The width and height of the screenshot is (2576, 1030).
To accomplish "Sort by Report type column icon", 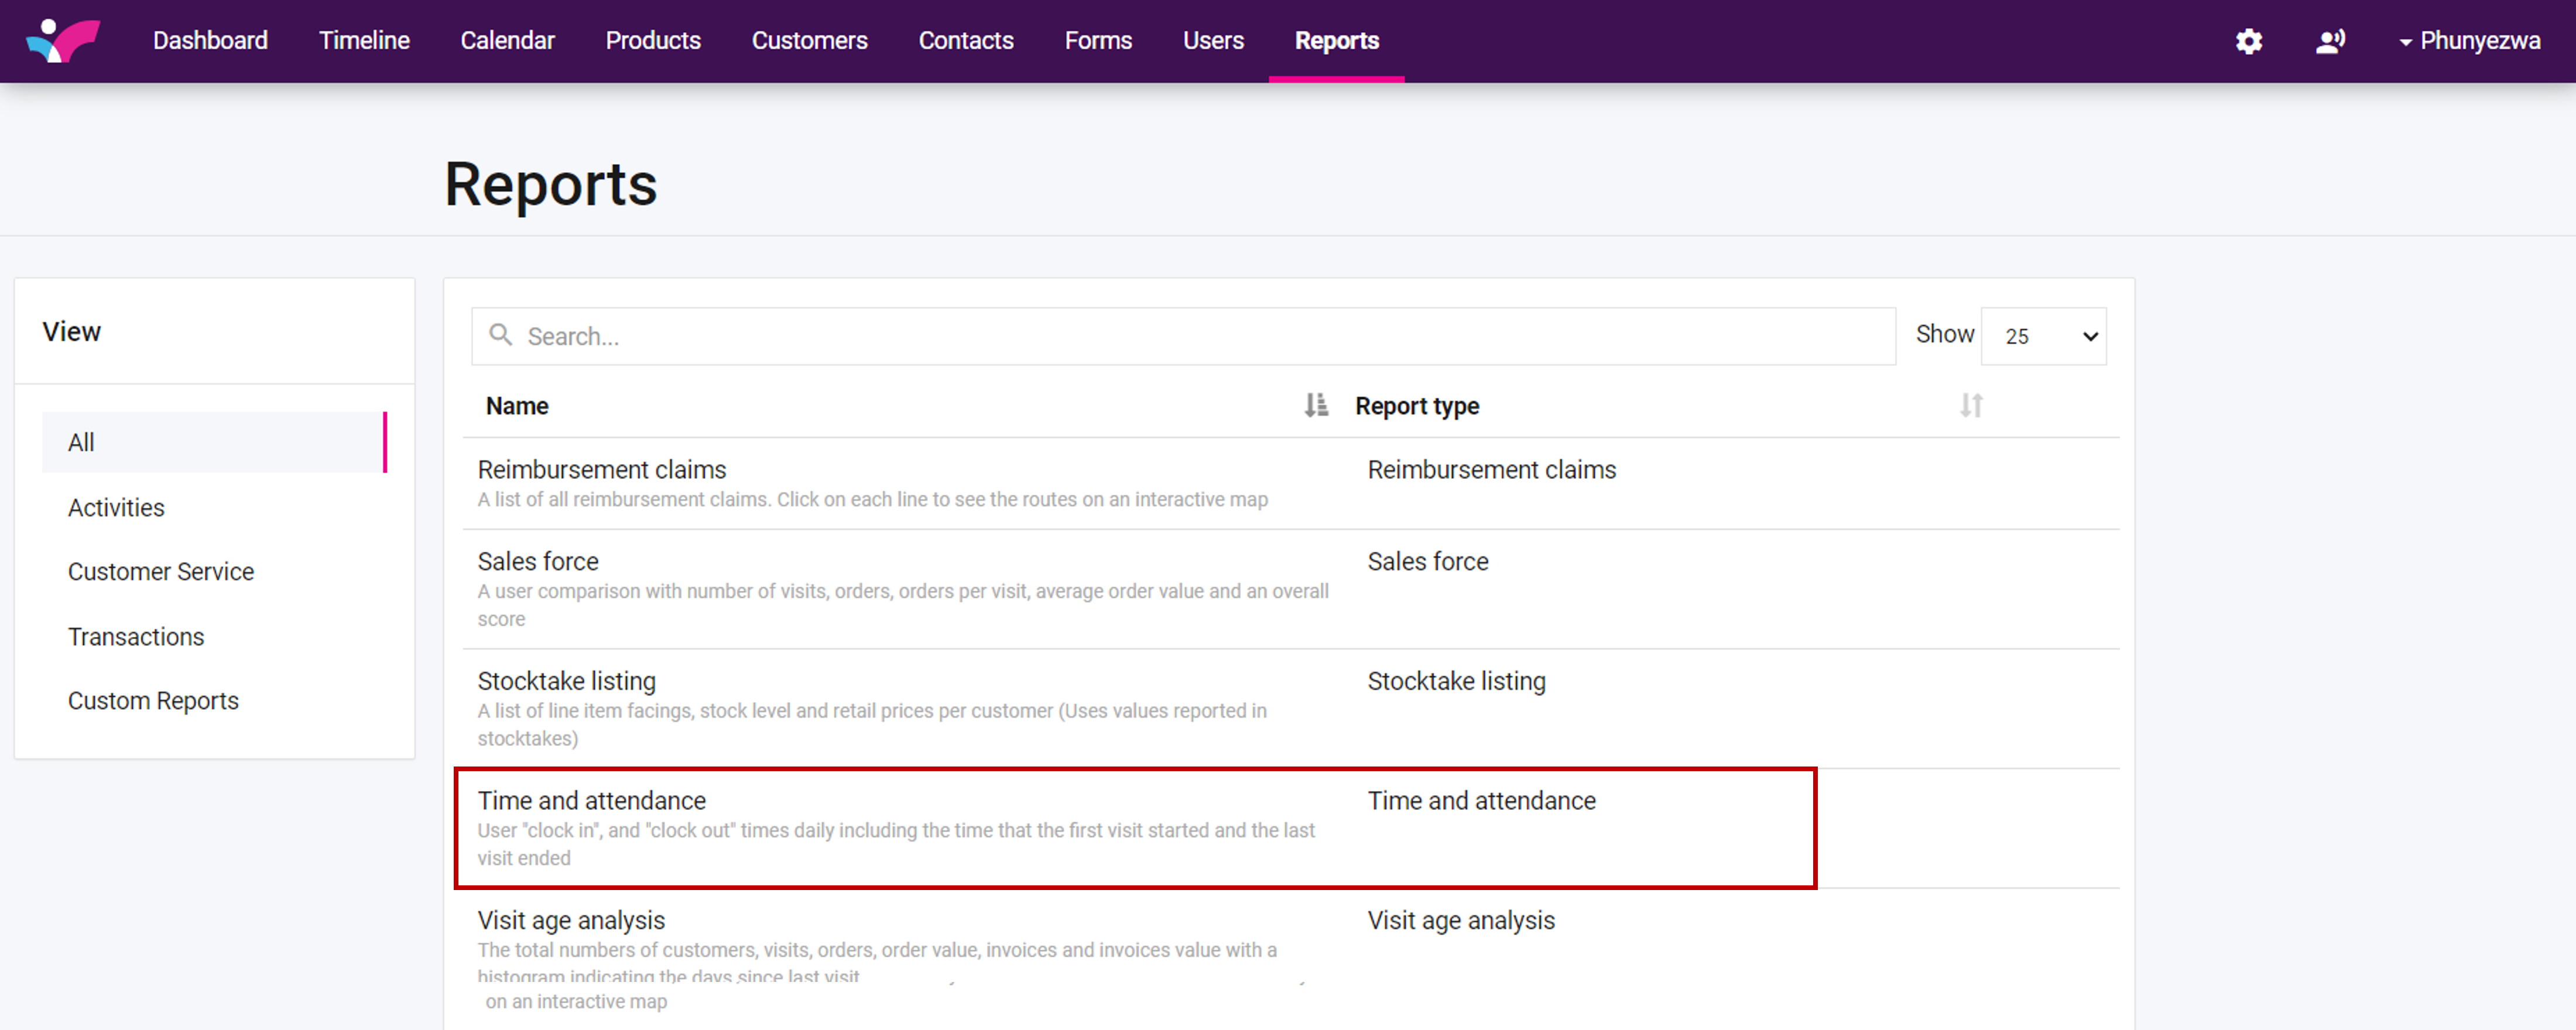I will click(x=1971, y=405).
